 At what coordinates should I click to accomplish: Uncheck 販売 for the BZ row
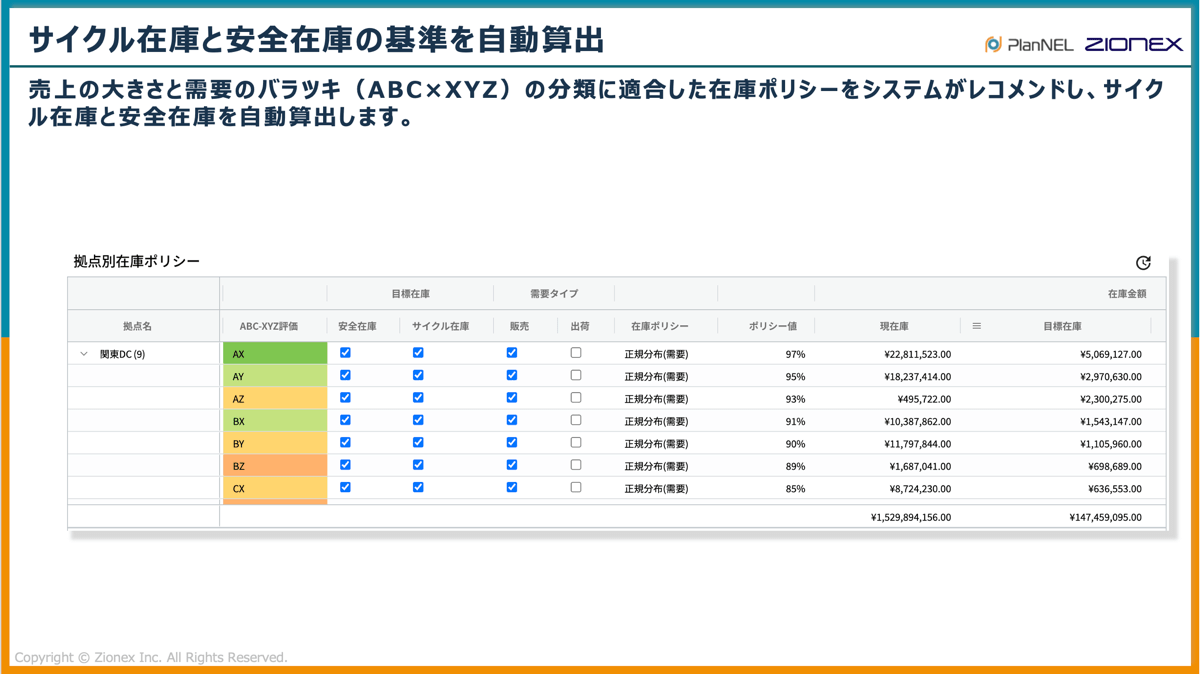click(x=512, y=464)
